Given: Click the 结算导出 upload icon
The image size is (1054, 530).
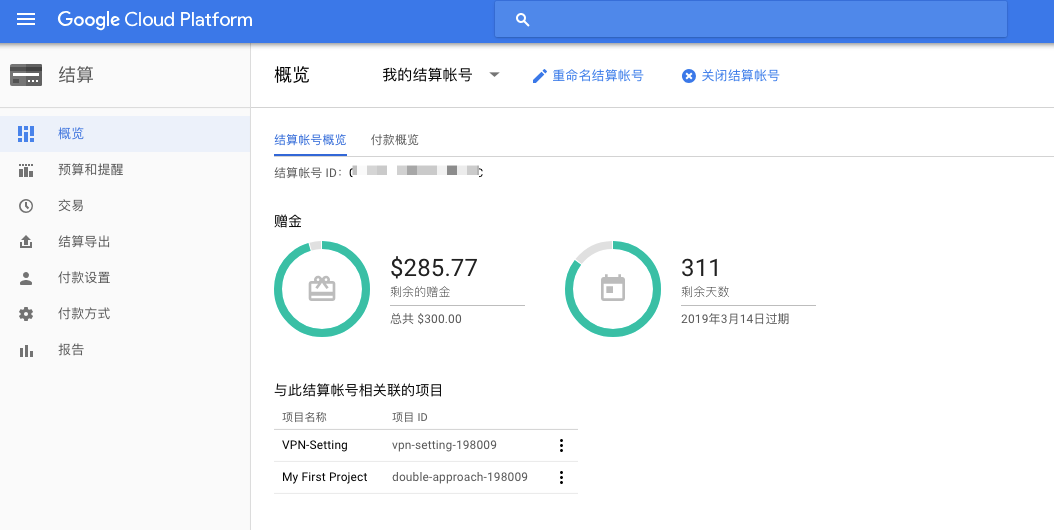Looking at the screenshot, I should click(26, 241).
